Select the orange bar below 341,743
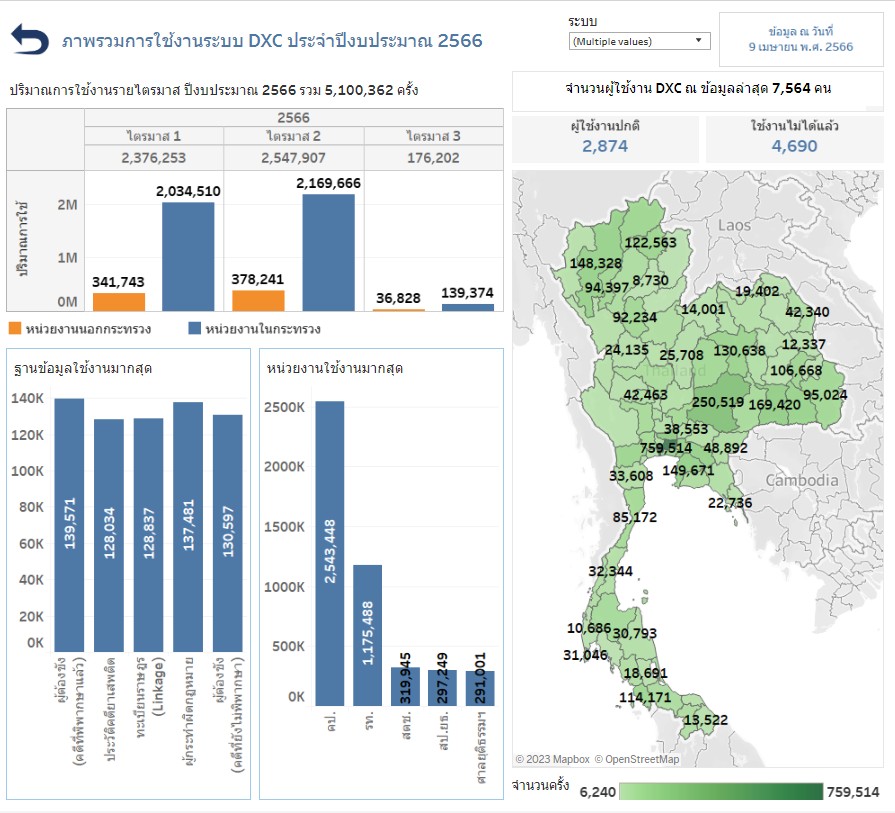Viewport: 895px width, 813px height. tap(119, 302)
